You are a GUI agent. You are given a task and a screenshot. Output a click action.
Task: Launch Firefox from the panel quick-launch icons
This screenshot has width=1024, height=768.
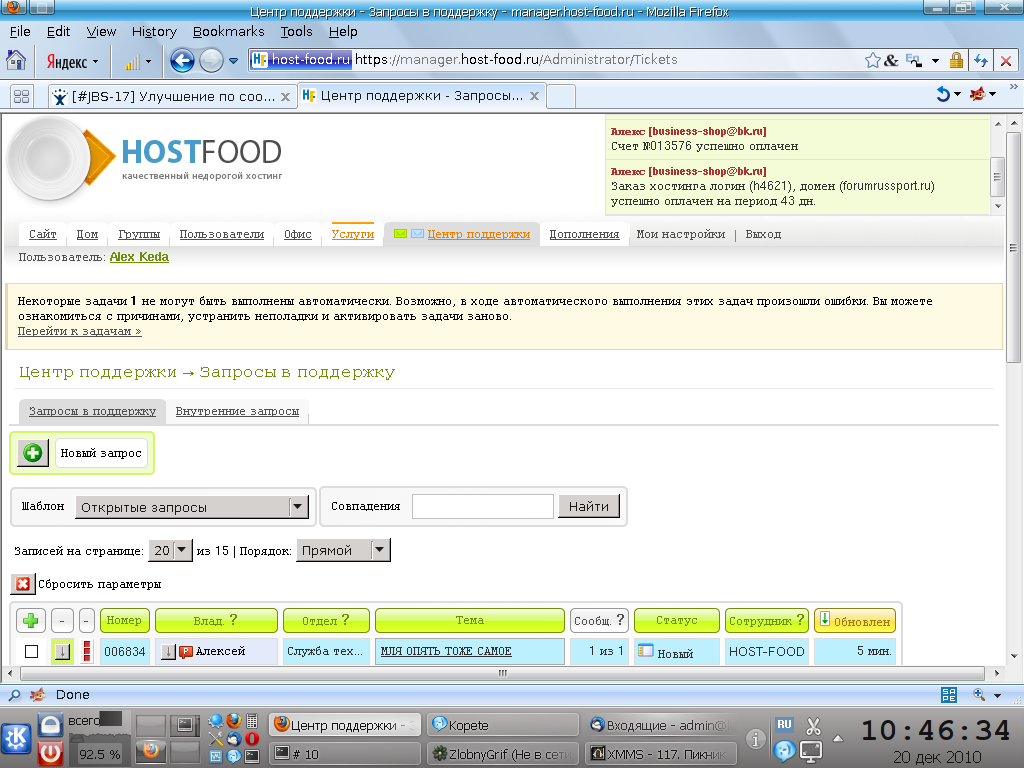[234, 721]
